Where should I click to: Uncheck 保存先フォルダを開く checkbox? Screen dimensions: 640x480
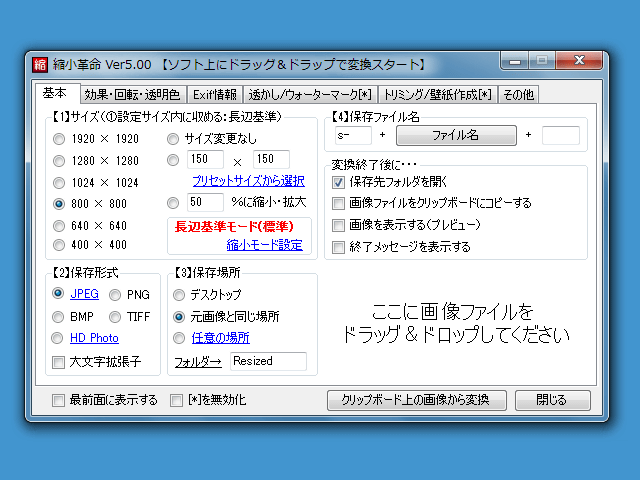point(338,182)
